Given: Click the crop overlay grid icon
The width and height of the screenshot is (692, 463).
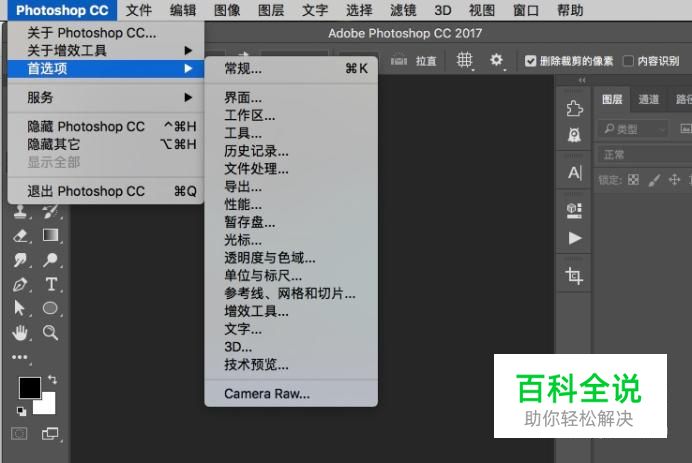Looking at the screenshot, I should click(x=464, y=60).
